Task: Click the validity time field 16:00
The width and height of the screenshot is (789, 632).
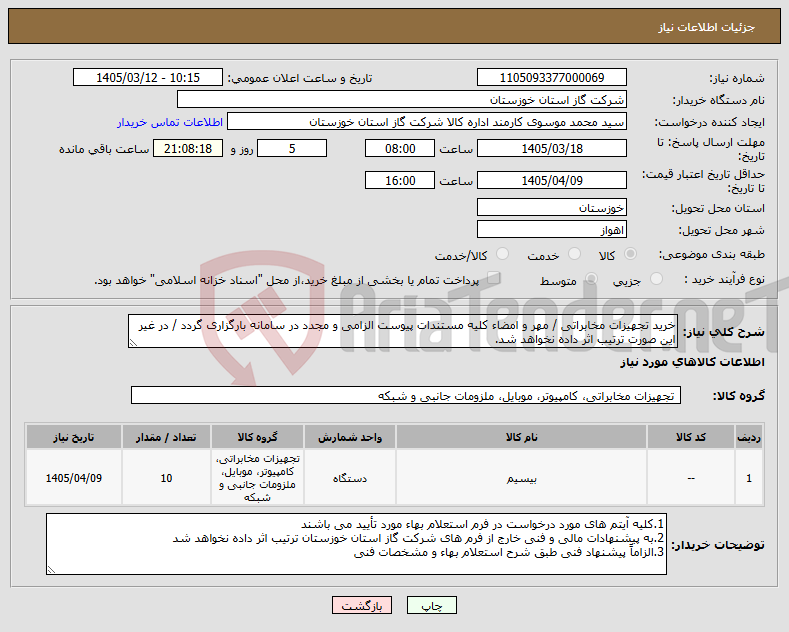Action: click(400, 180)
